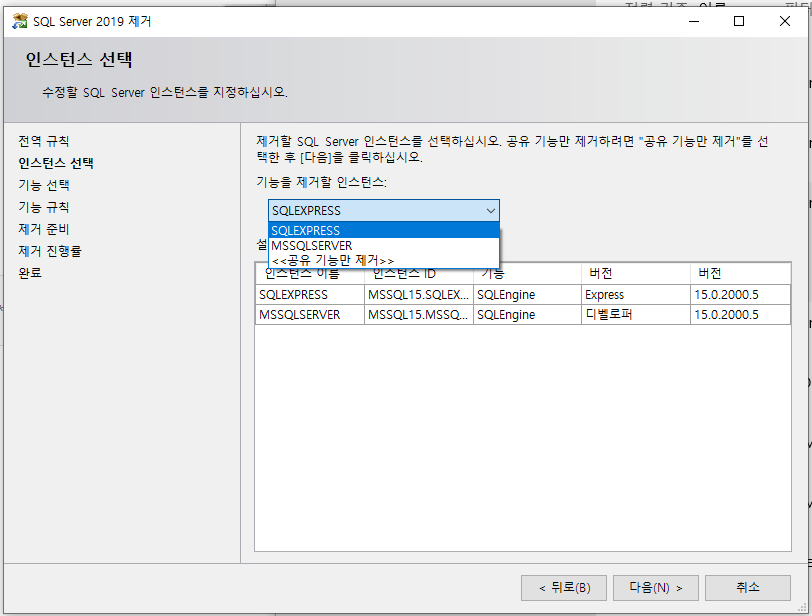Screen dimensions: 812x616
Task: Choose MSSQLSERVER from the dropdown list
Action: 384,245
